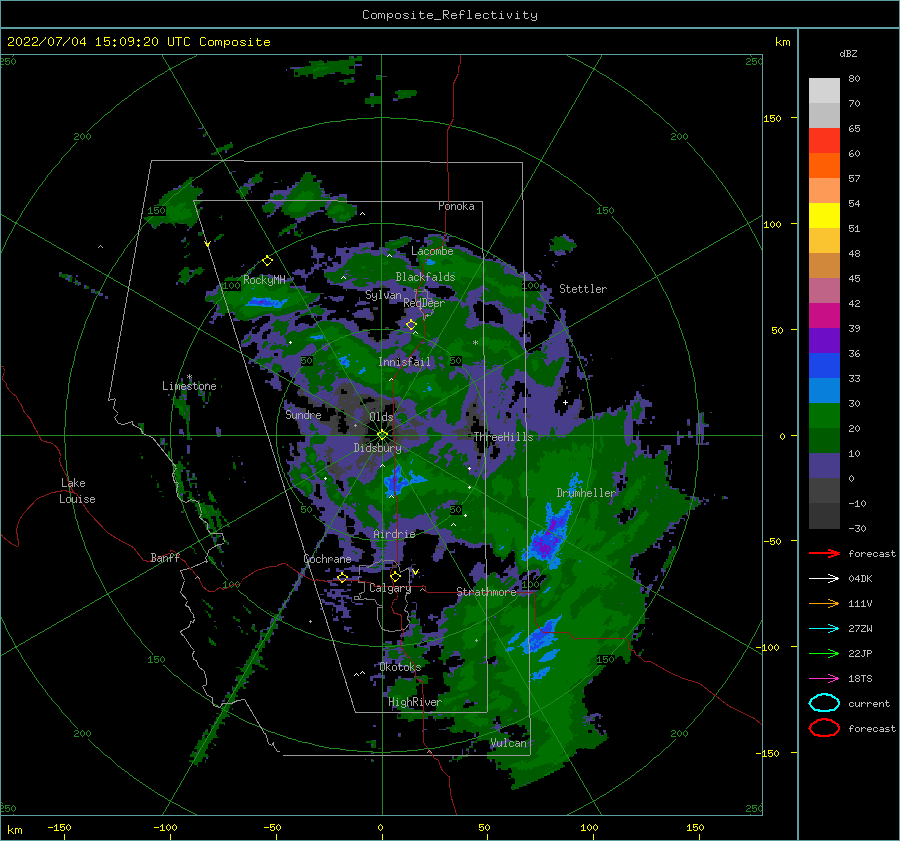
Task: Click the -30 value in dBZ scale
Action: pyautogui.click(x=857, y=528)
